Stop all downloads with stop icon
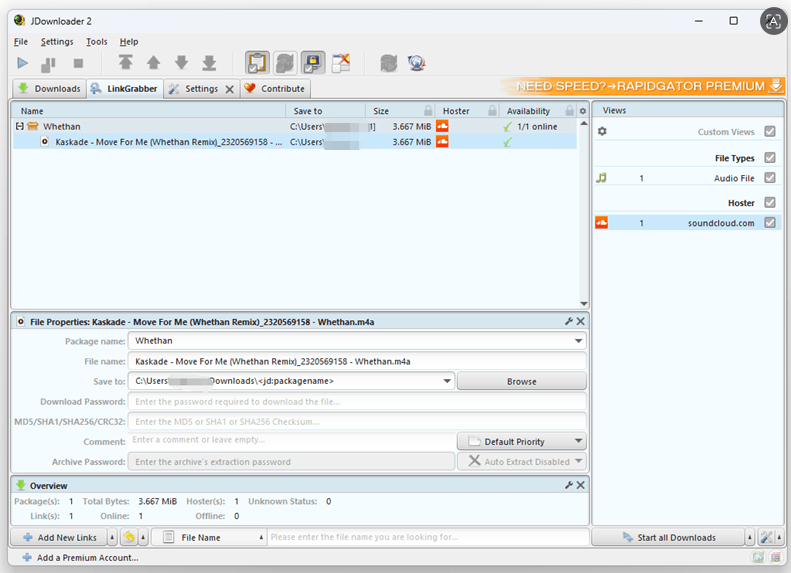Viewport: 791px width, 573px height. coord(78,63)
